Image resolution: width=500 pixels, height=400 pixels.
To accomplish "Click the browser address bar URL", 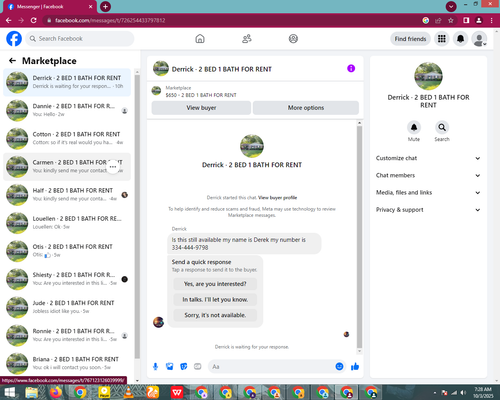I will coord(110,20).
